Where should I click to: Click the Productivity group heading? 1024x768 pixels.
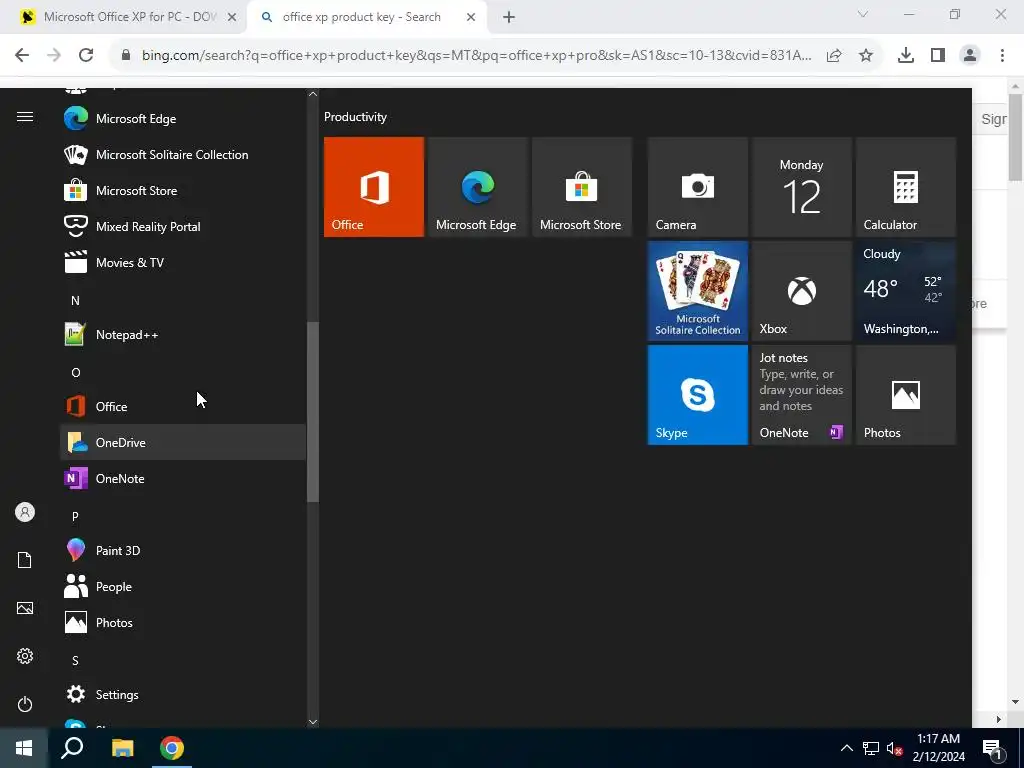click(355, 117)
